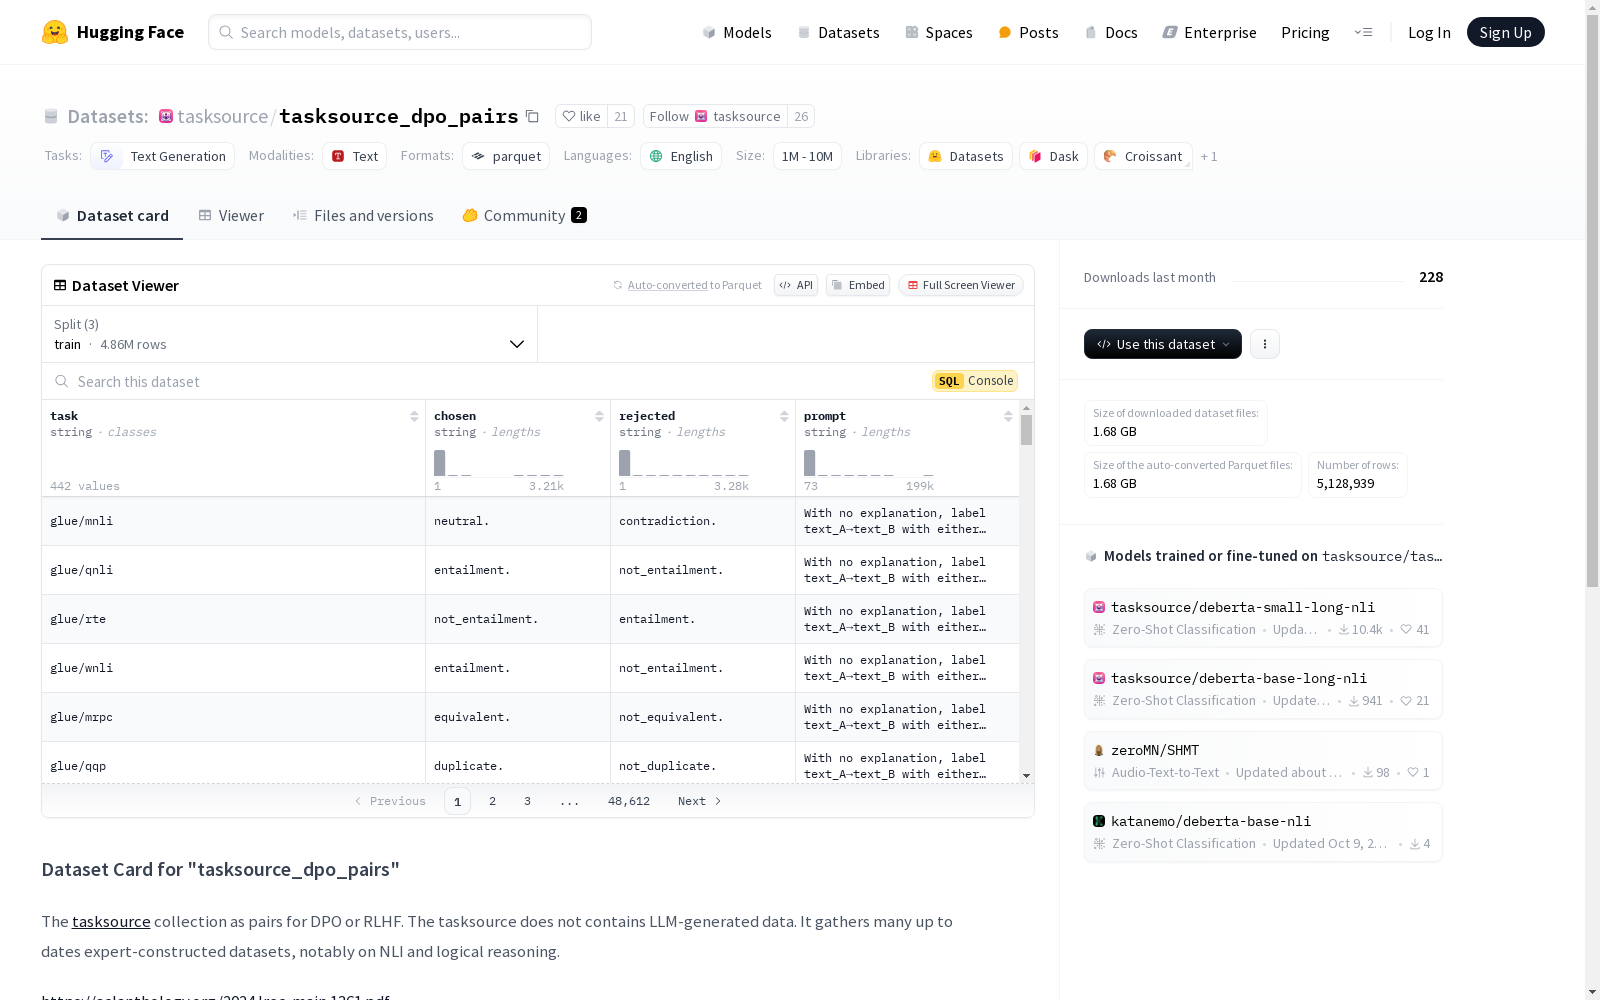
Task: Follow tasksource organization
Action: (715, 116)
